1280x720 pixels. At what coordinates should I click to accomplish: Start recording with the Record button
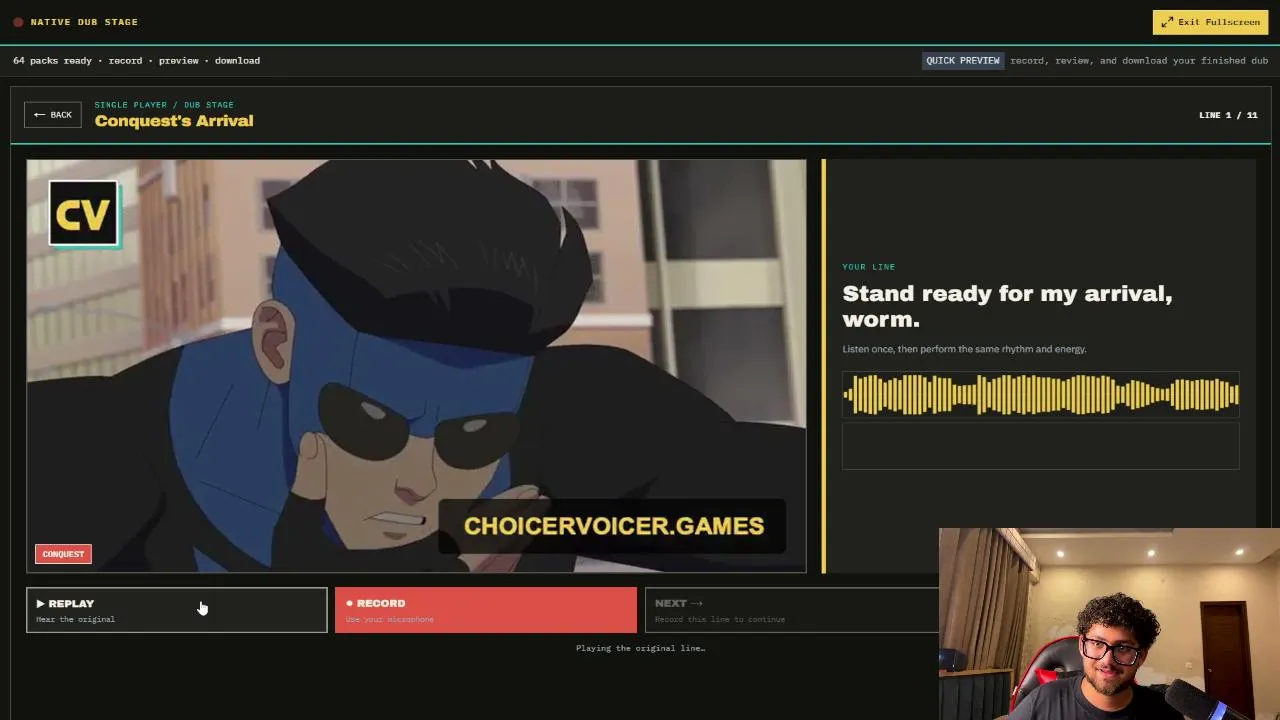(x=486, y=610)
